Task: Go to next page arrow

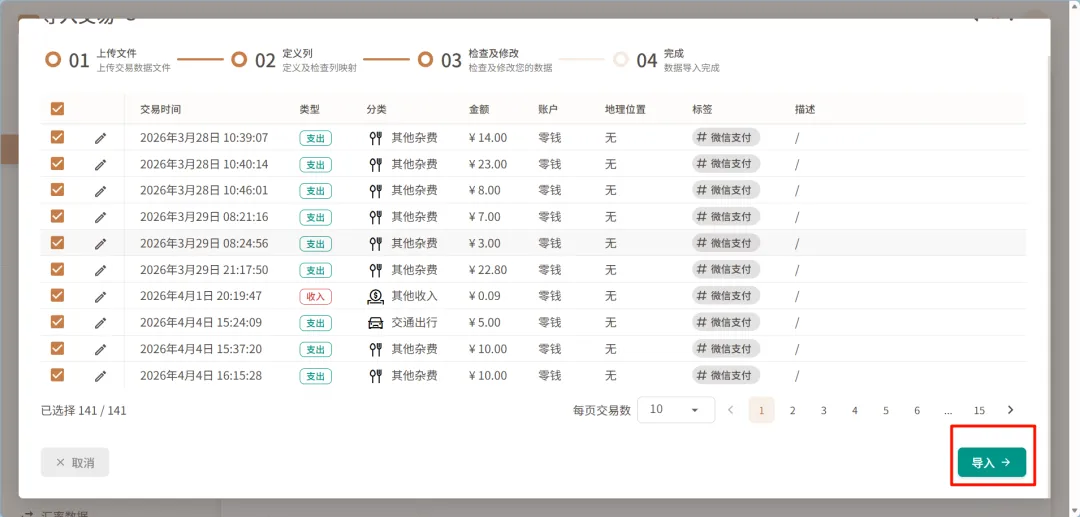Action: click(x=1010, y=410)
